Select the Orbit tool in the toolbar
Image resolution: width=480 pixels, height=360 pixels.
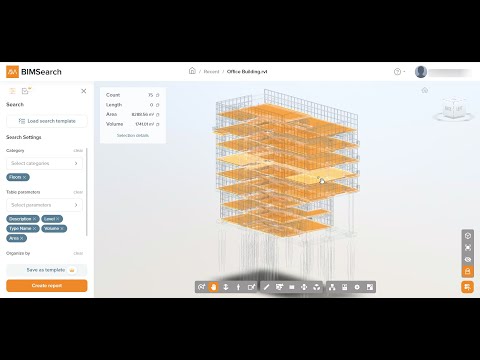(201, 287)
